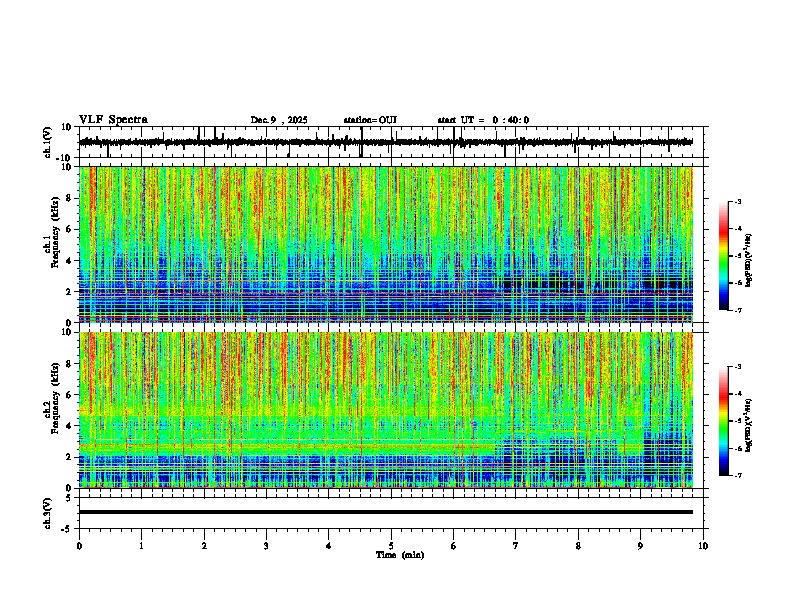
Task: Click the "station=OUI" label
Action: coord(370,120)
